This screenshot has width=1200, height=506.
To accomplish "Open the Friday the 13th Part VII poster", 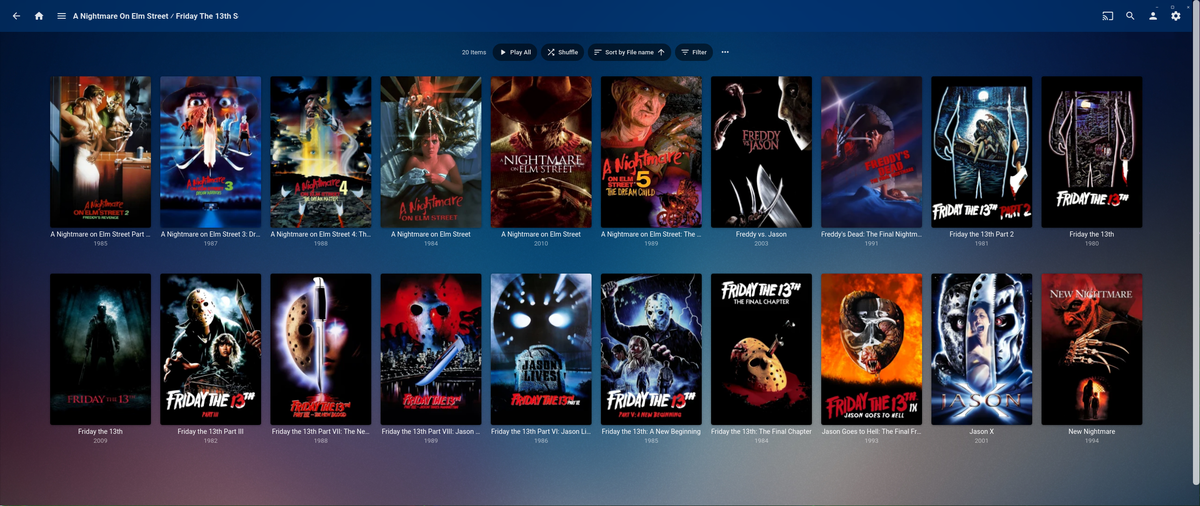I will pos(321,349).
